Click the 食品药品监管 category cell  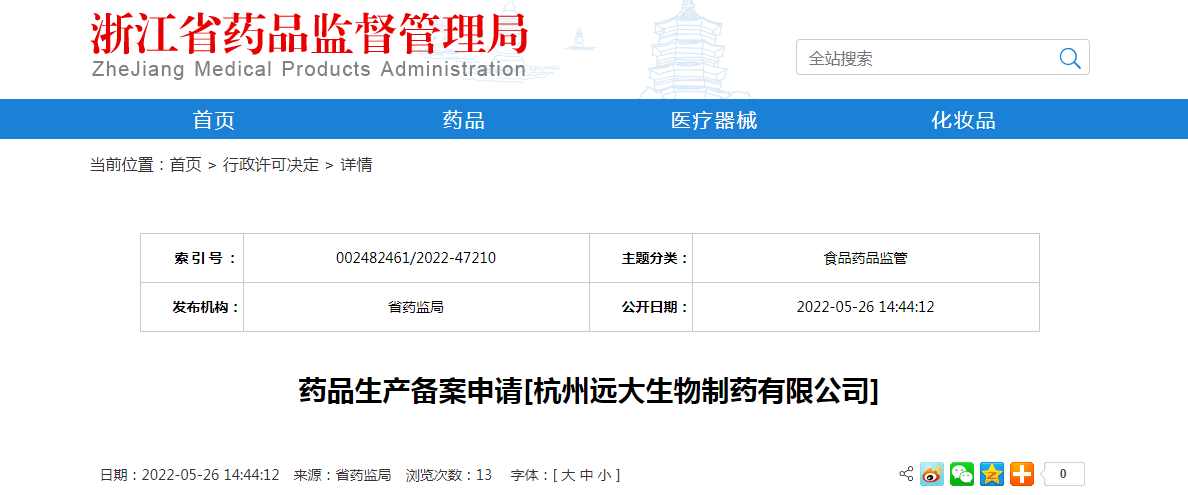coord(865,258)
